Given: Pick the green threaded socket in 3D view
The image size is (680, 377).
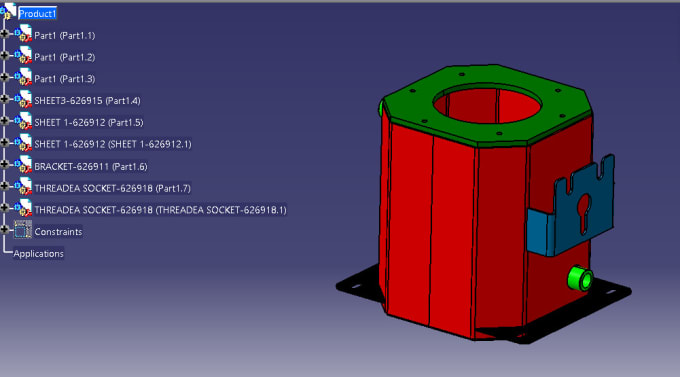Looking at the screenshot, I should coord(580,278).
